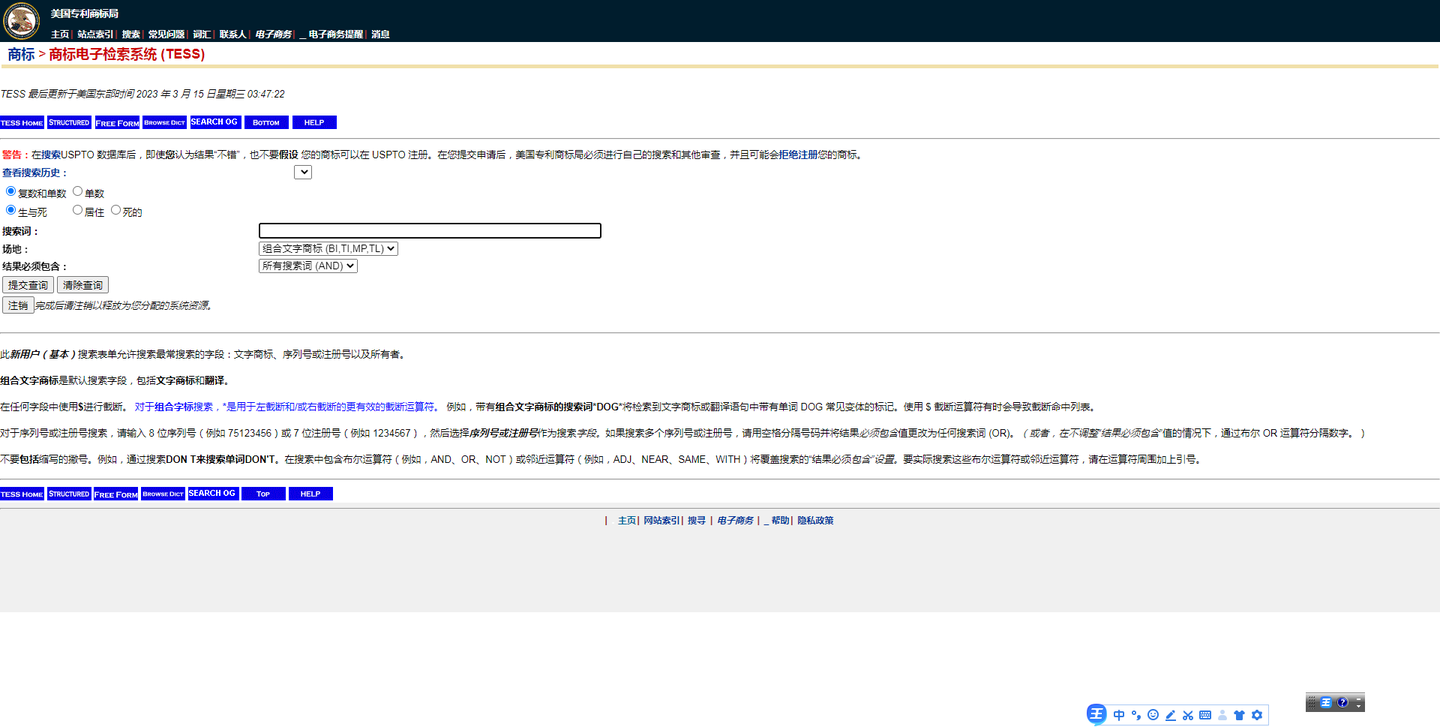The width and height of the screenshot is (1440, 727).
Task: Click the IME scissors screenshot icon
Action: click(x=1187, y=715)
